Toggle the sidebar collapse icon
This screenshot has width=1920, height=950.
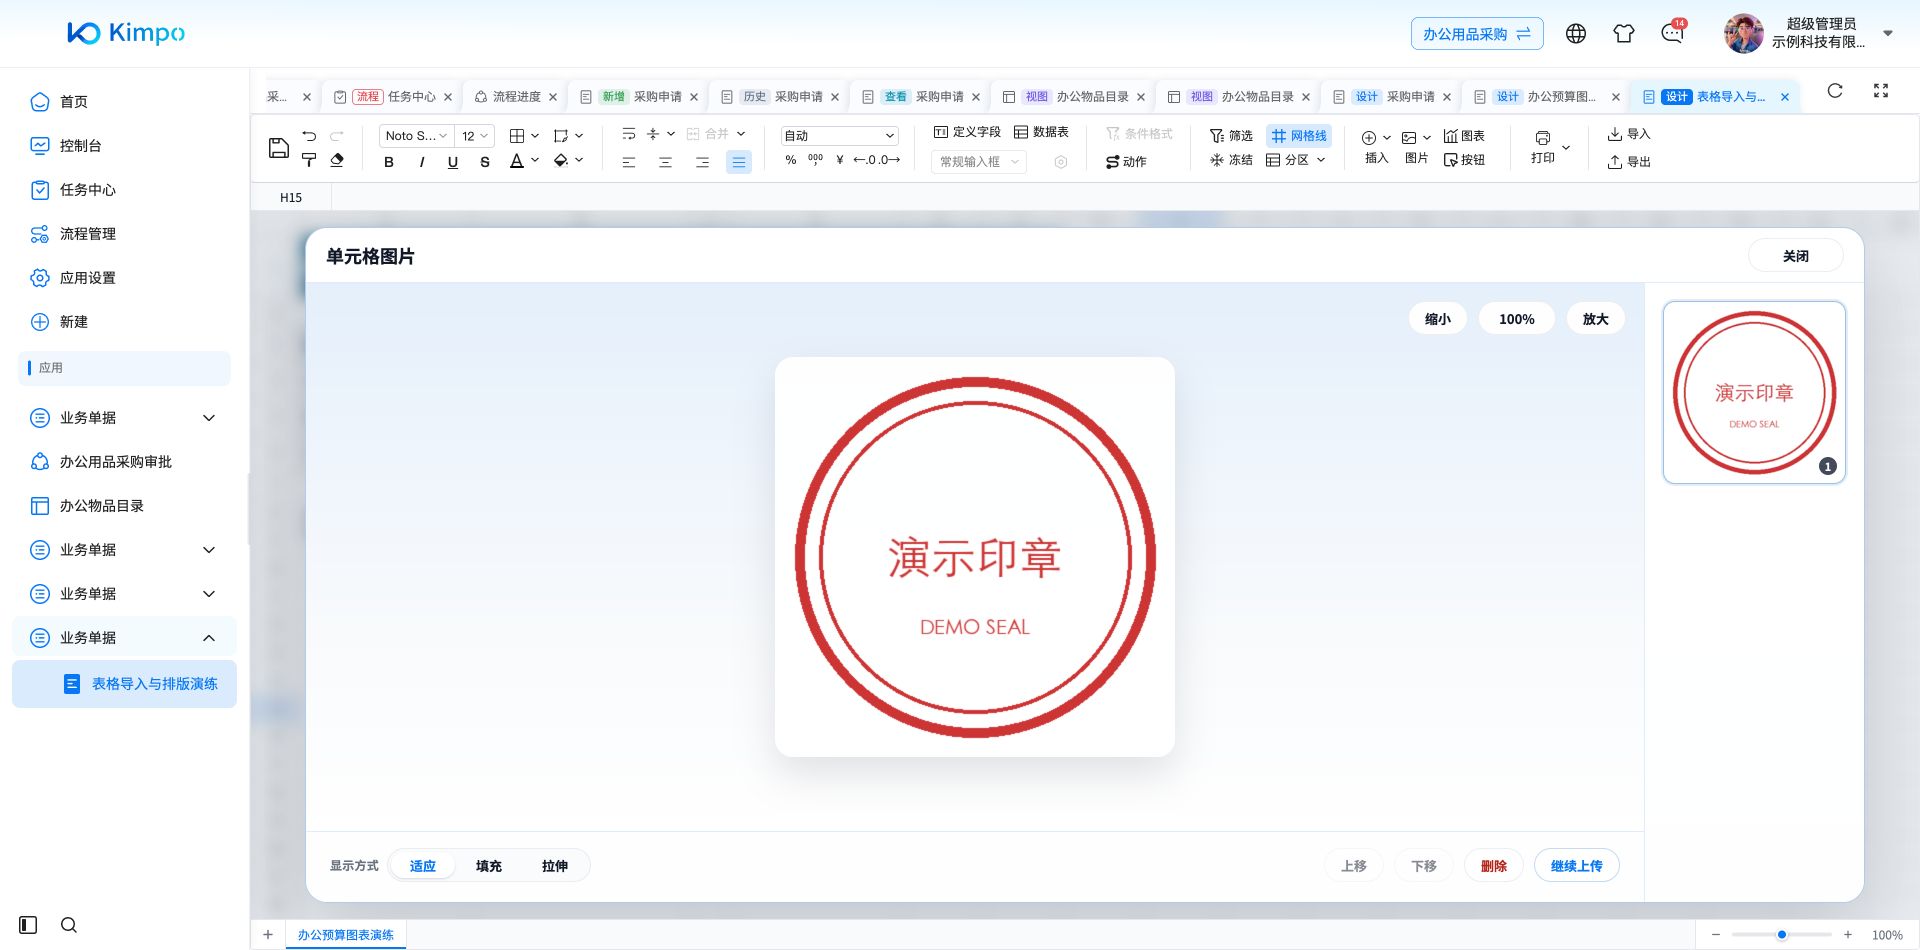pyautogui.click(x=28, y=925)
